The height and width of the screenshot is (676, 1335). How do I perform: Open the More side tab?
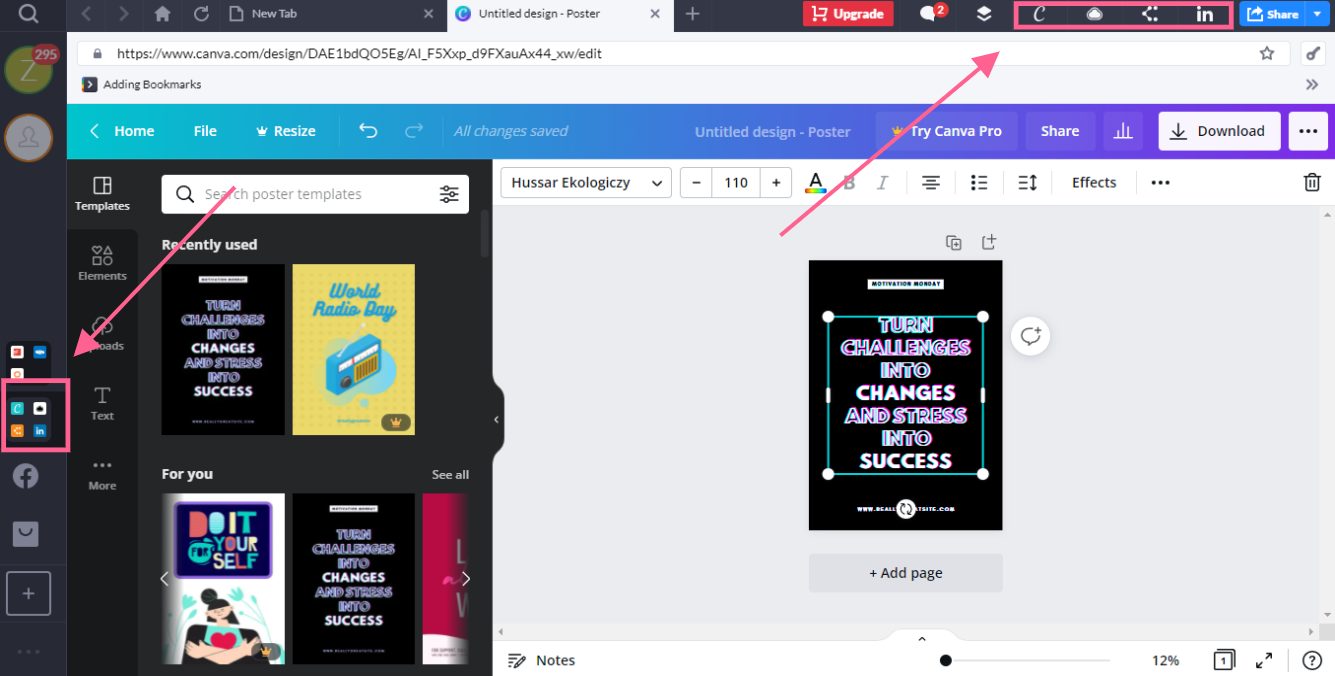102,474
